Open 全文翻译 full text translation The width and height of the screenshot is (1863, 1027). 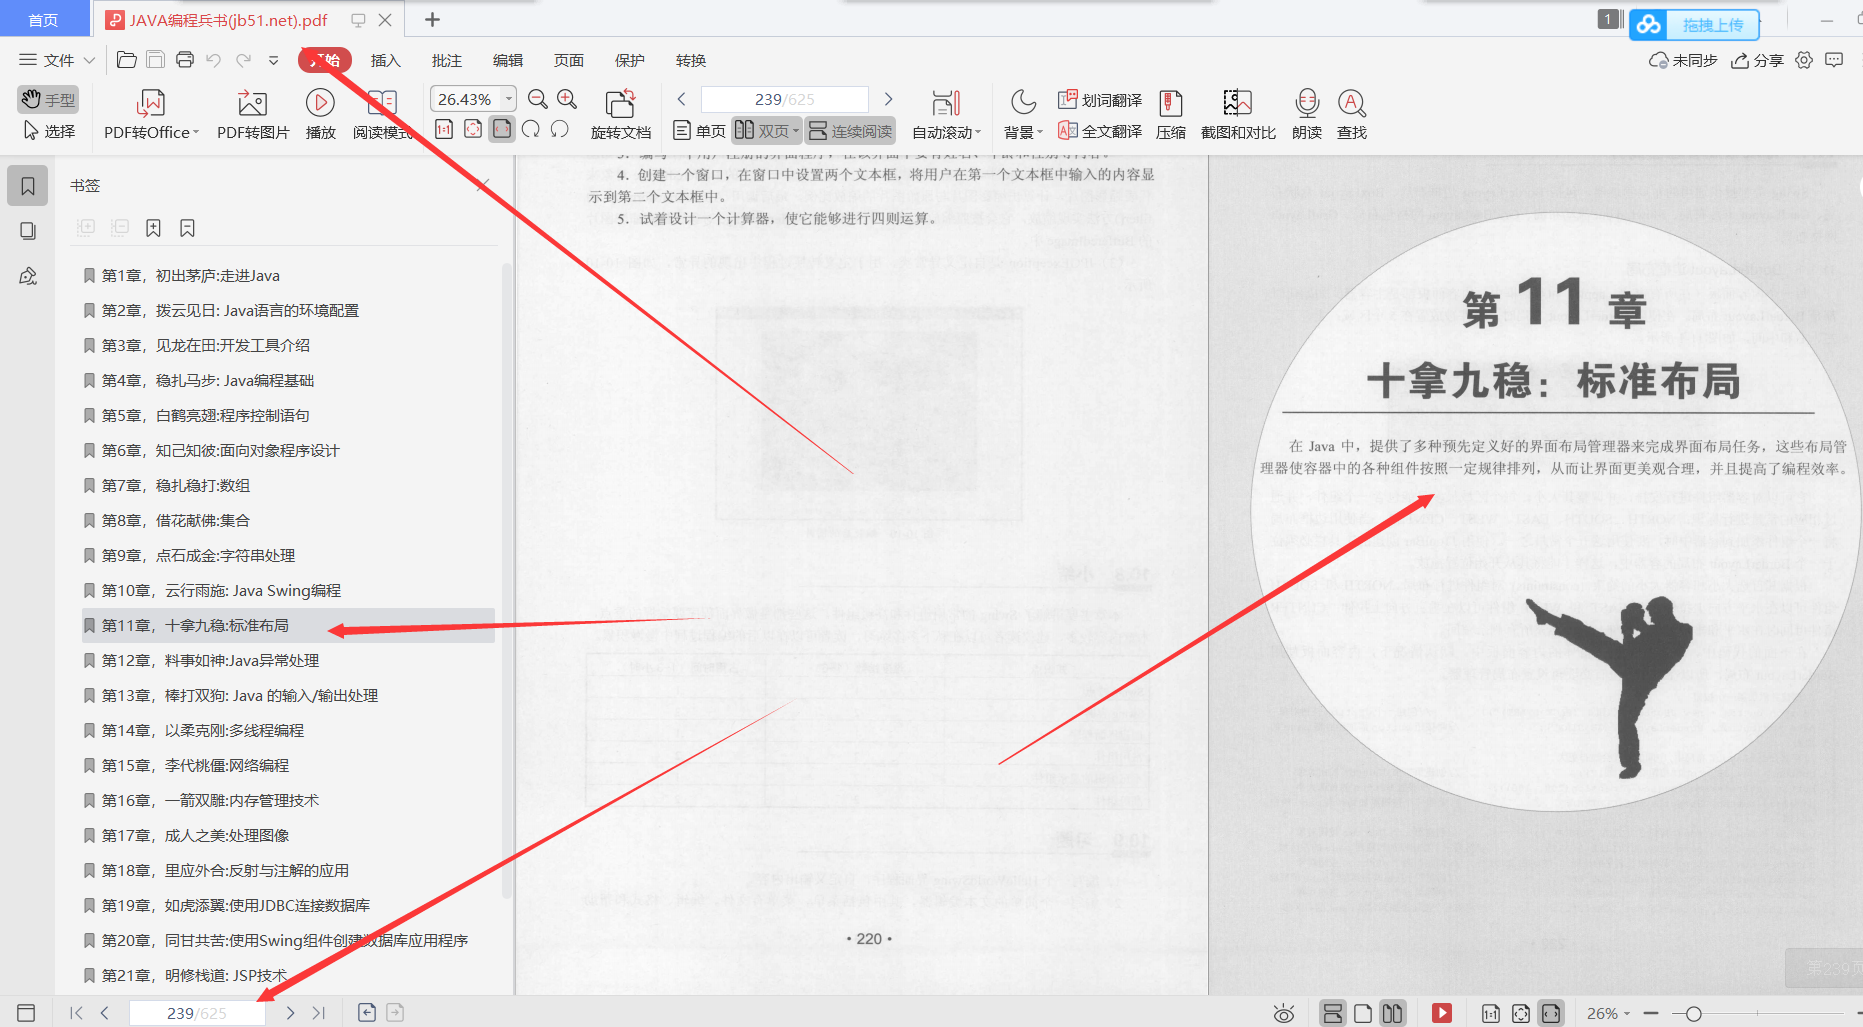1100,131
